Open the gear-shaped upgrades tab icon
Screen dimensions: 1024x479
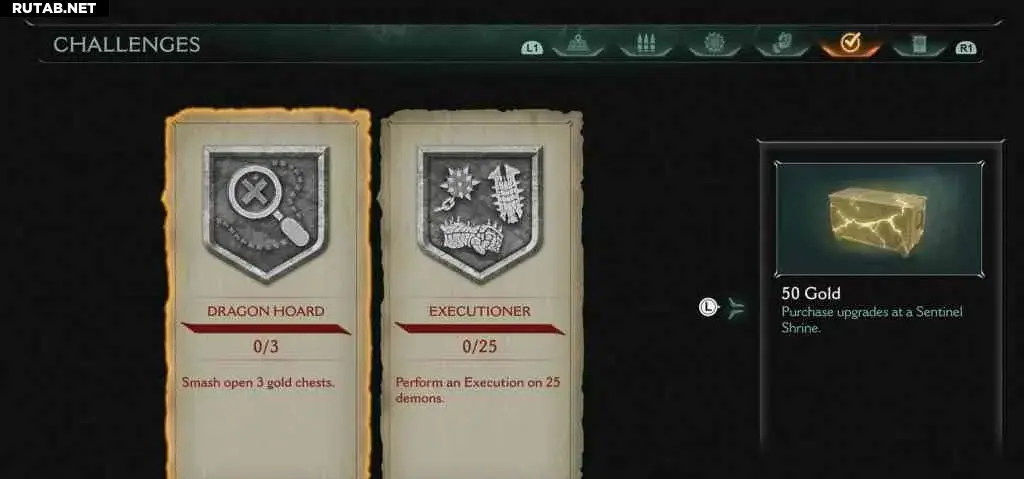[714, 44]
